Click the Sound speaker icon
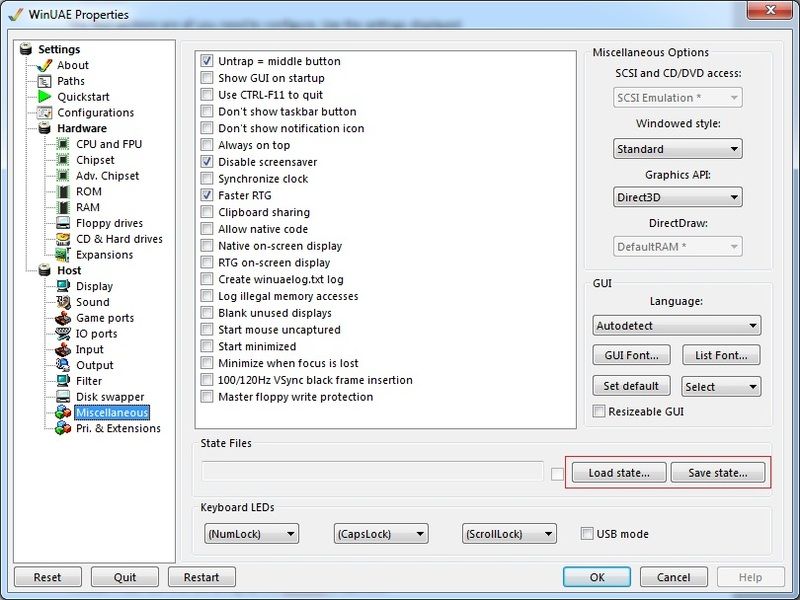The height and width of the screenshot is (600, 800). [x=63, y=302]
